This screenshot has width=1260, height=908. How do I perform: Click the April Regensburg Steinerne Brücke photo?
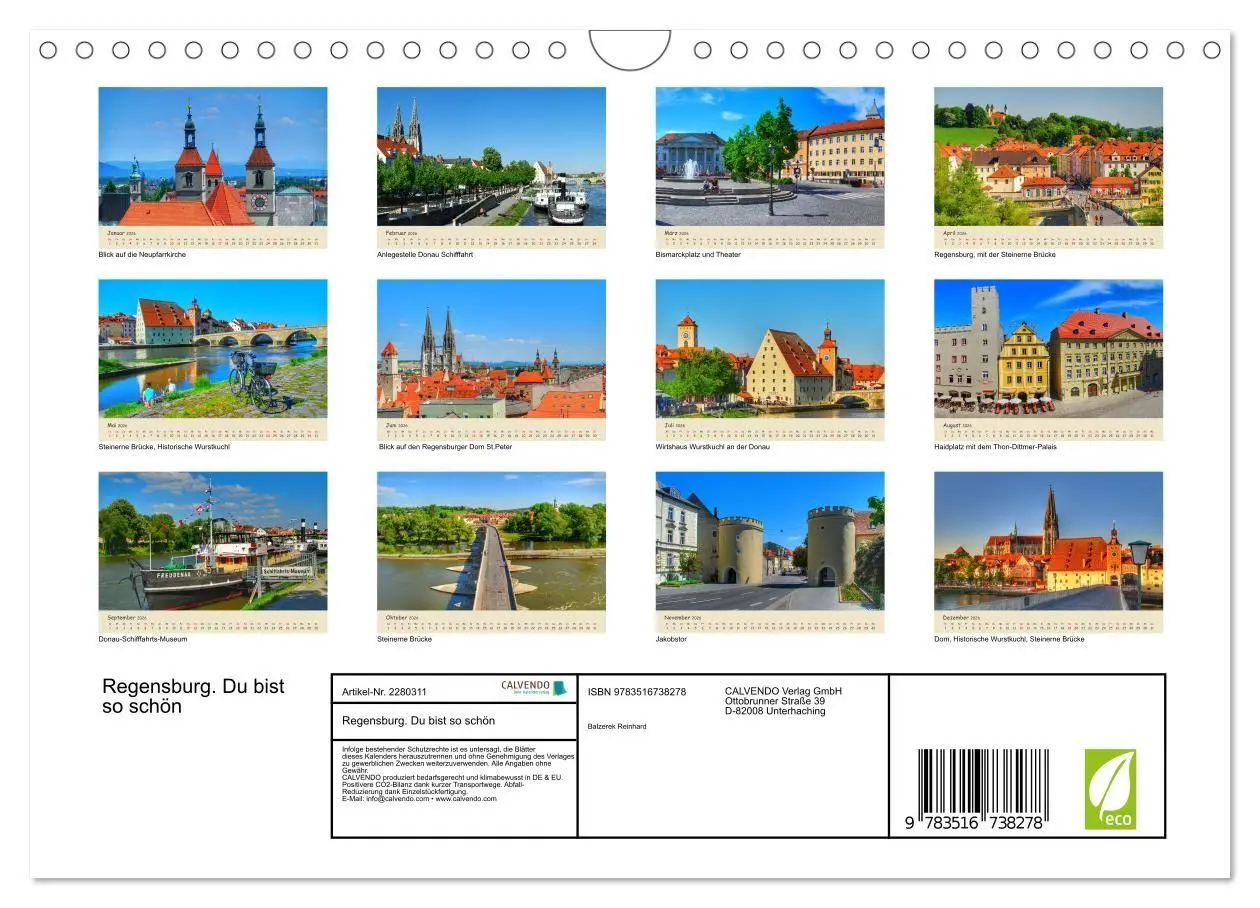[x=1048, y=156]
